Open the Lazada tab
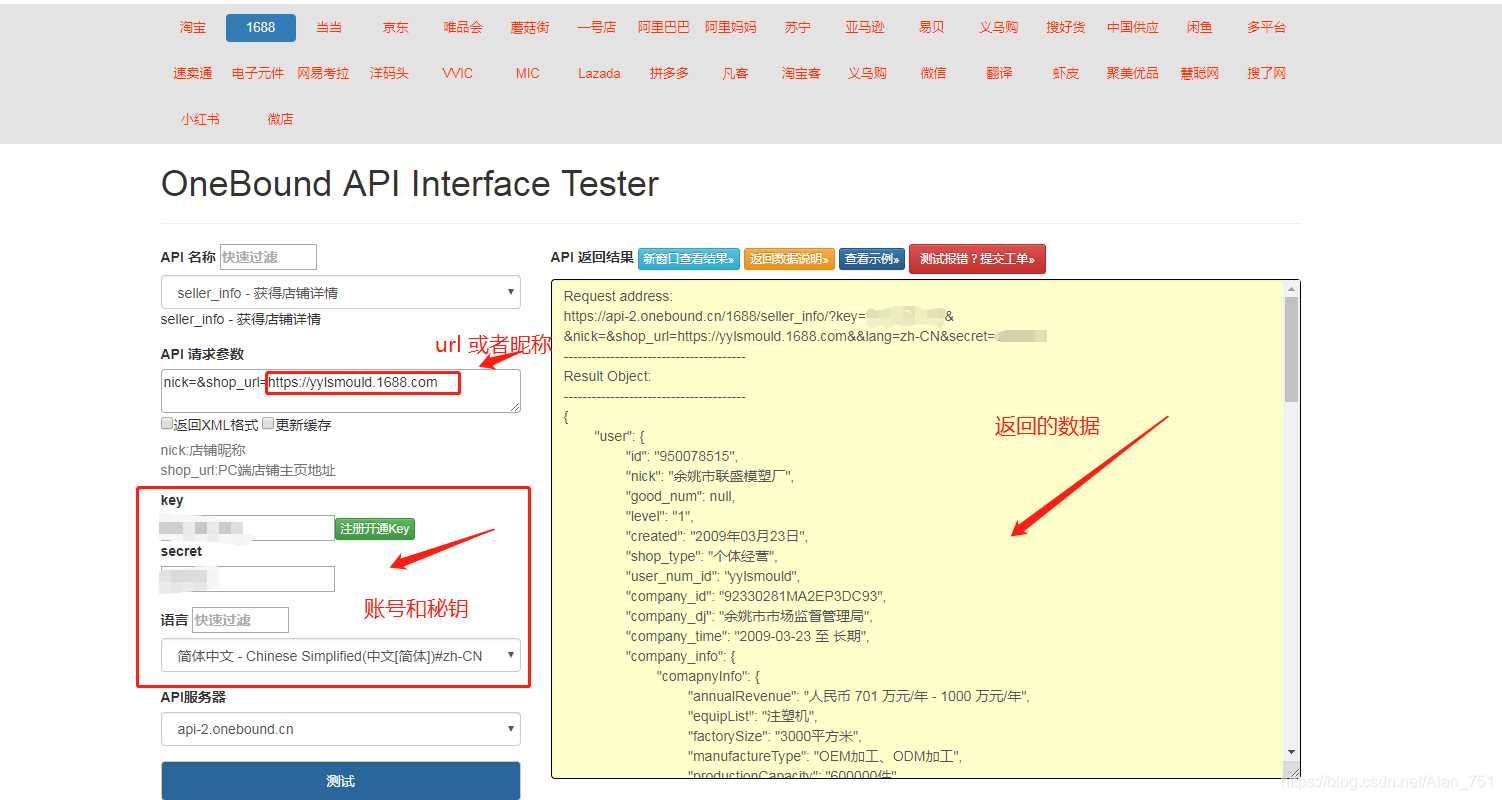Screen dimensions: 1502x800 [x=599, y=74]
